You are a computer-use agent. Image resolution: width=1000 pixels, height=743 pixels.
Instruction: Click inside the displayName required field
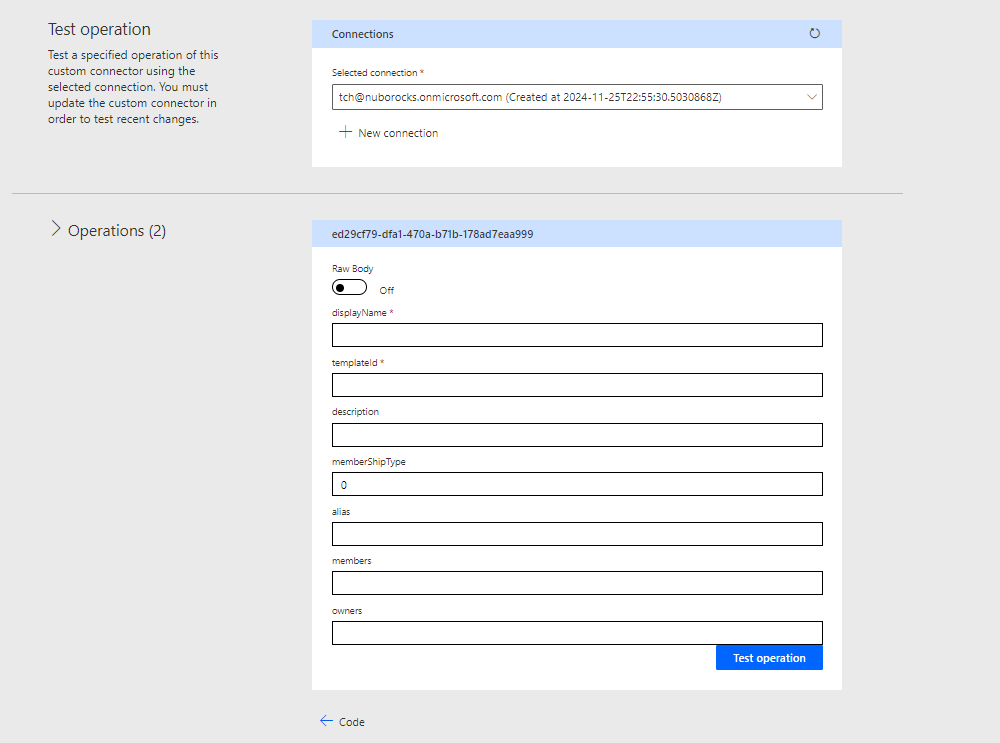pyautogui.click(x=577, y=335)
